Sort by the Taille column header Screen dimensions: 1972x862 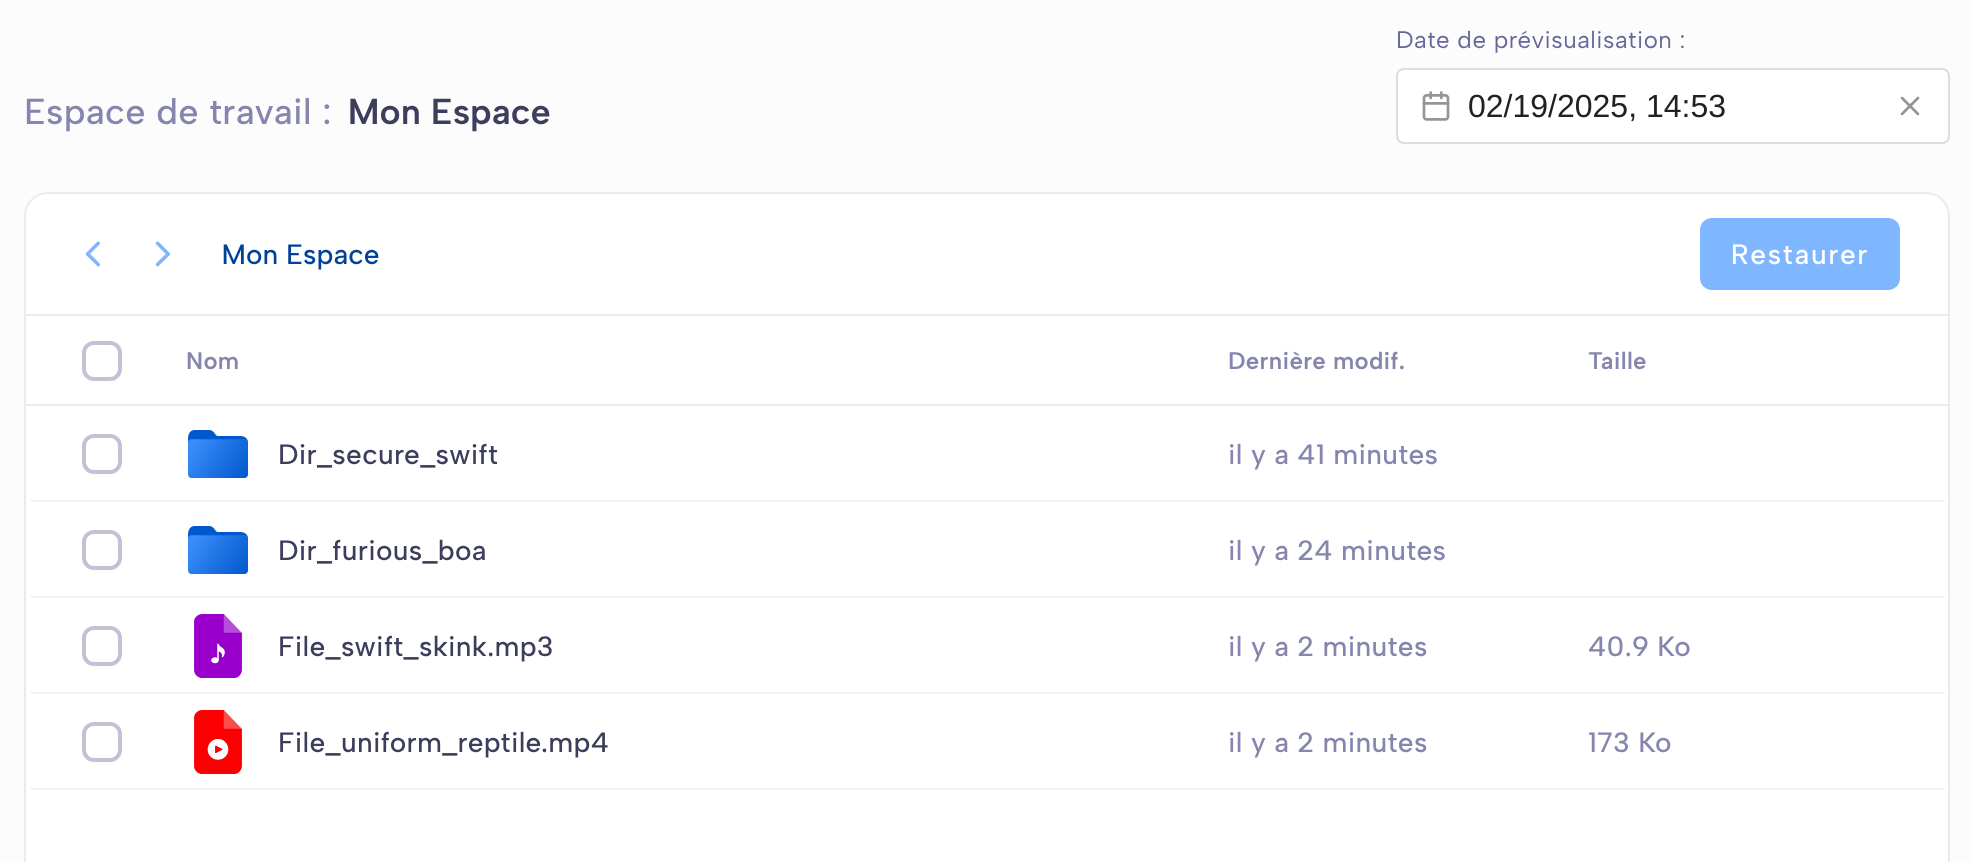[x=1617, y=361]
